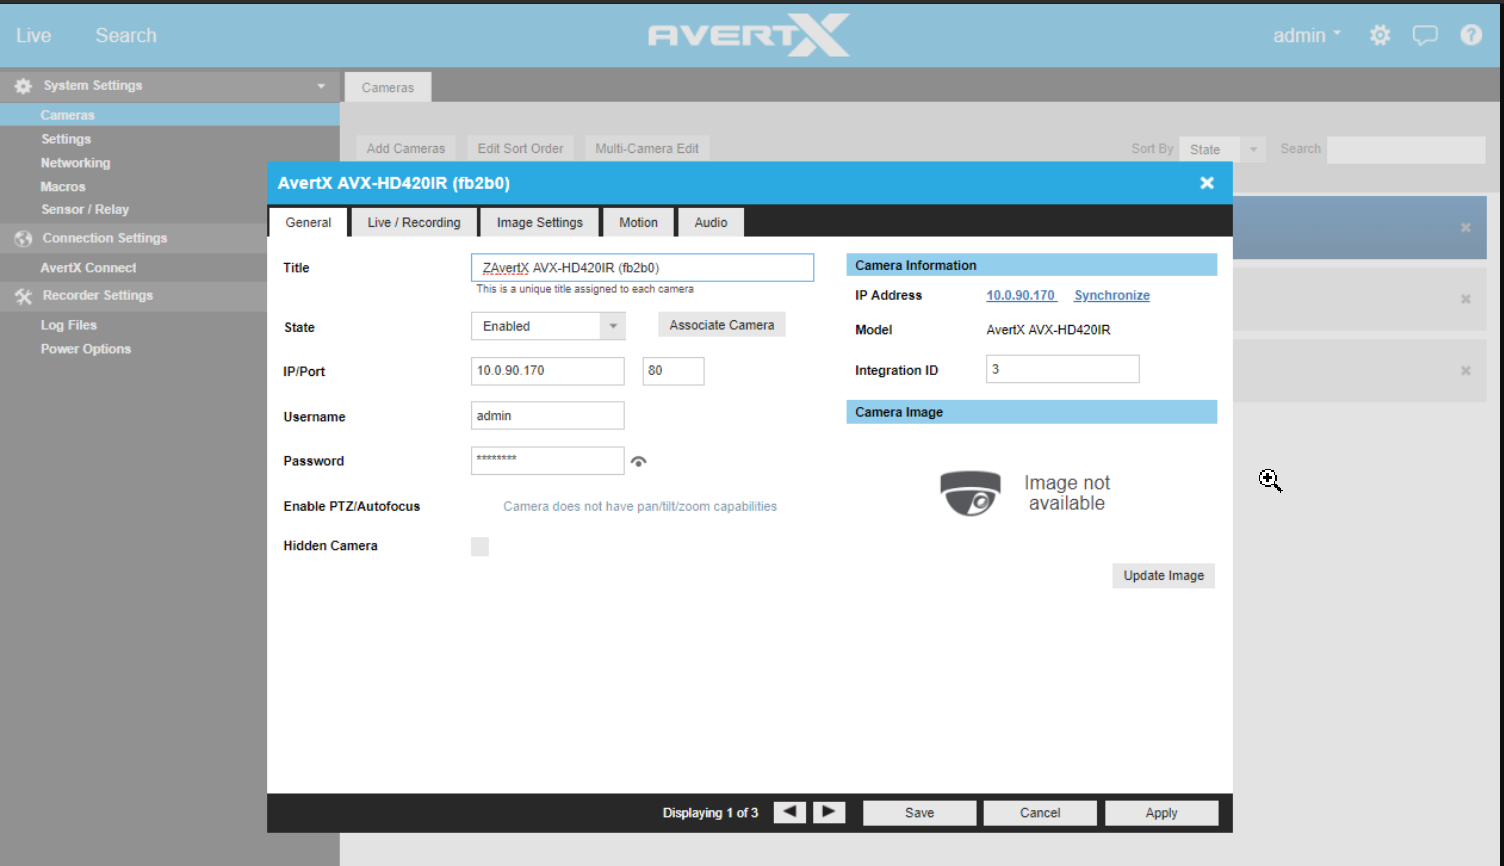The image size is (1504, 866).
Task: Open the State dropdown showing Enabled
Action: pos(548,326)
